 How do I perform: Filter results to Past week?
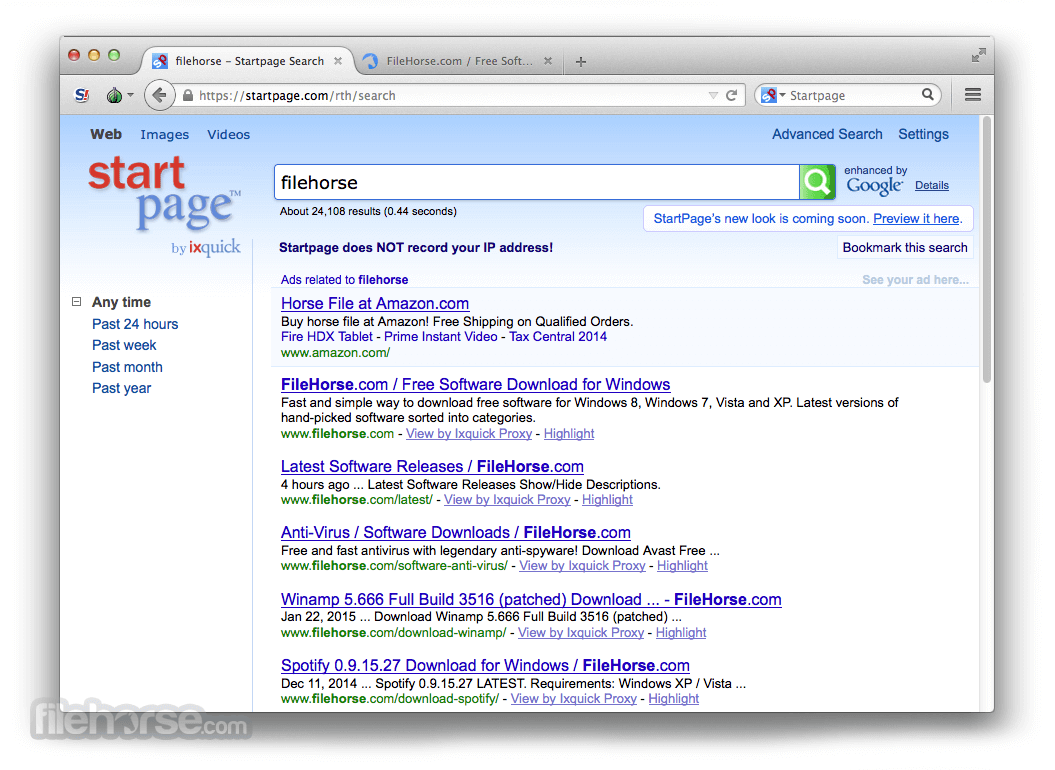[124, 345]
